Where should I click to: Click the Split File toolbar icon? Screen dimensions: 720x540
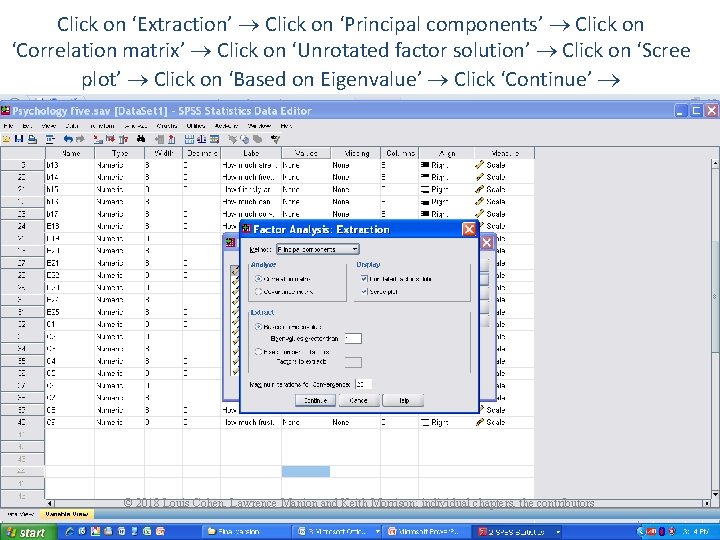click(189, 139)
